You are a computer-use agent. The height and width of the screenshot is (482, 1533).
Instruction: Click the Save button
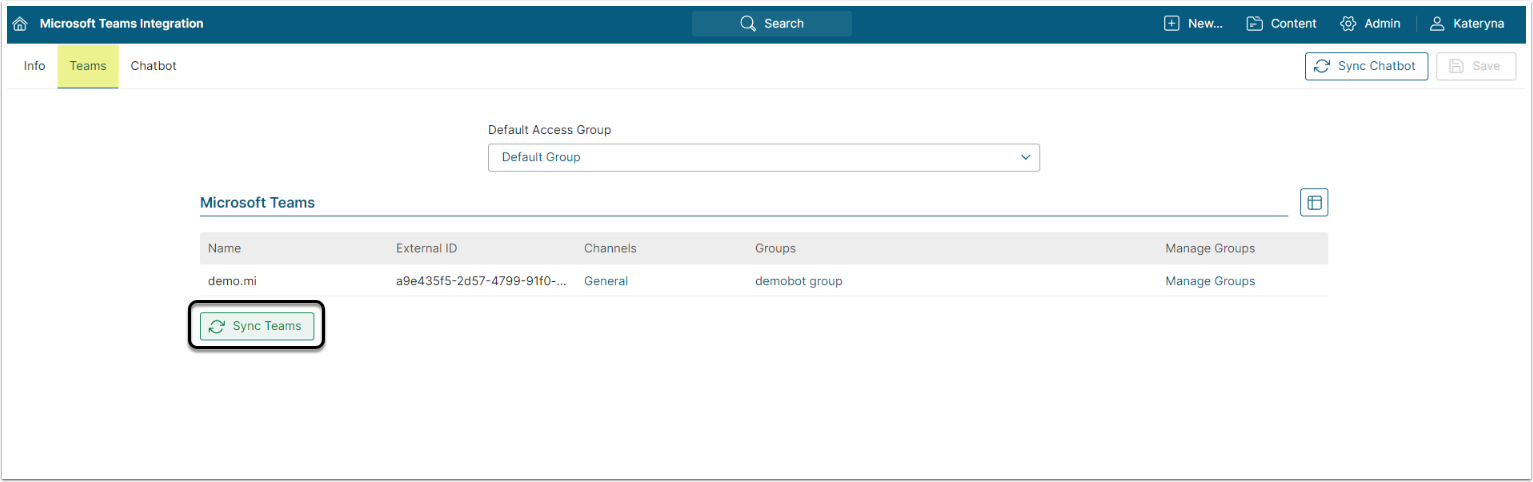1476,66
